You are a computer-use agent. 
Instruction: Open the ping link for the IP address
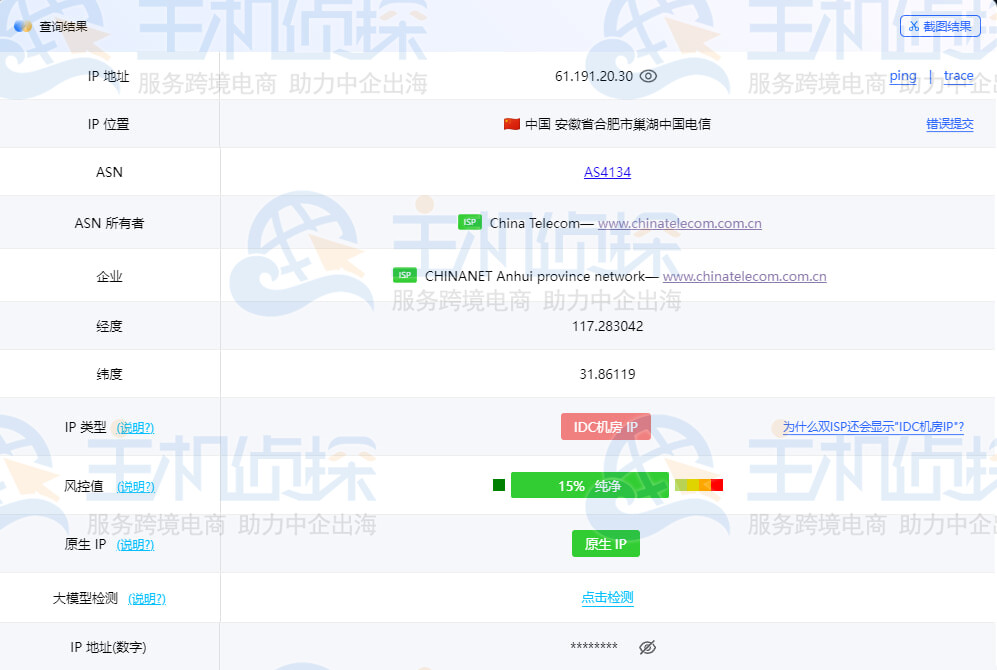coord(902,75)
